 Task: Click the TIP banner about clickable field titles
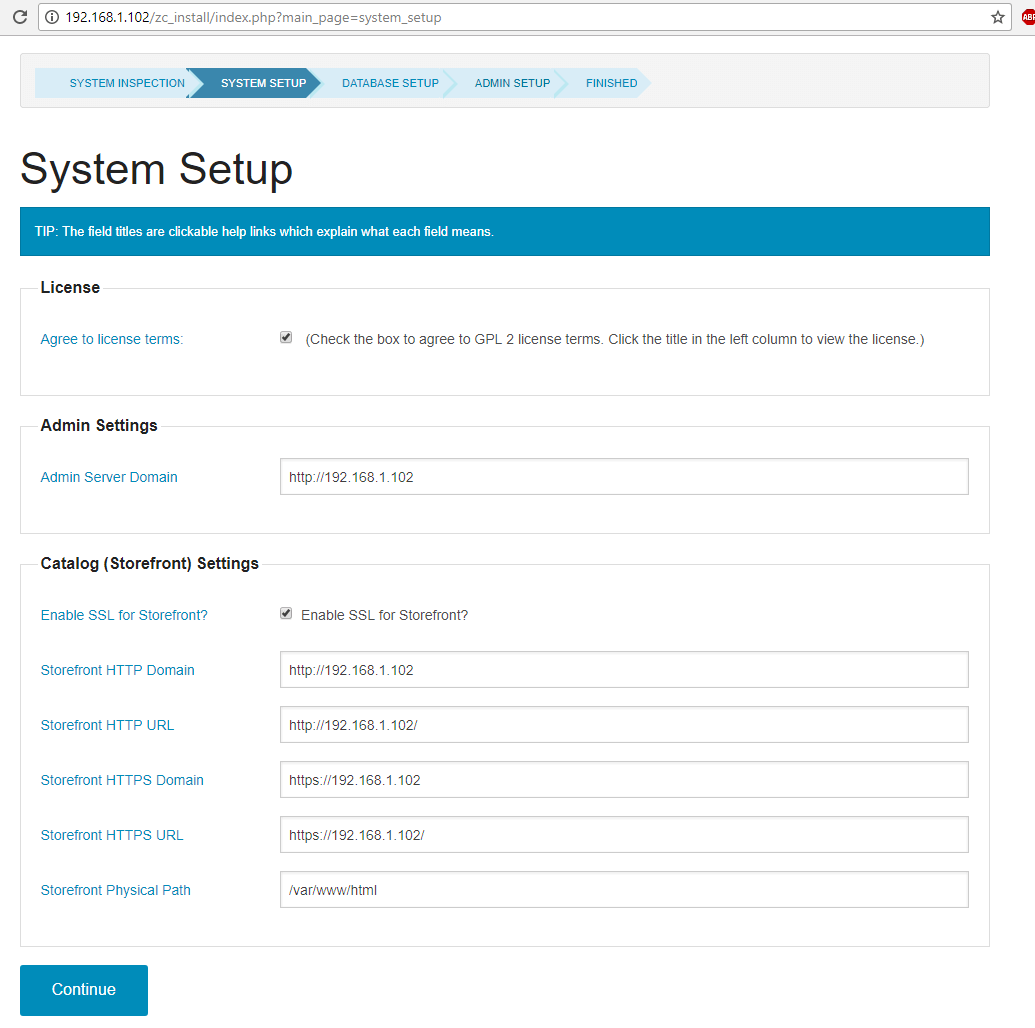point(504,232)
